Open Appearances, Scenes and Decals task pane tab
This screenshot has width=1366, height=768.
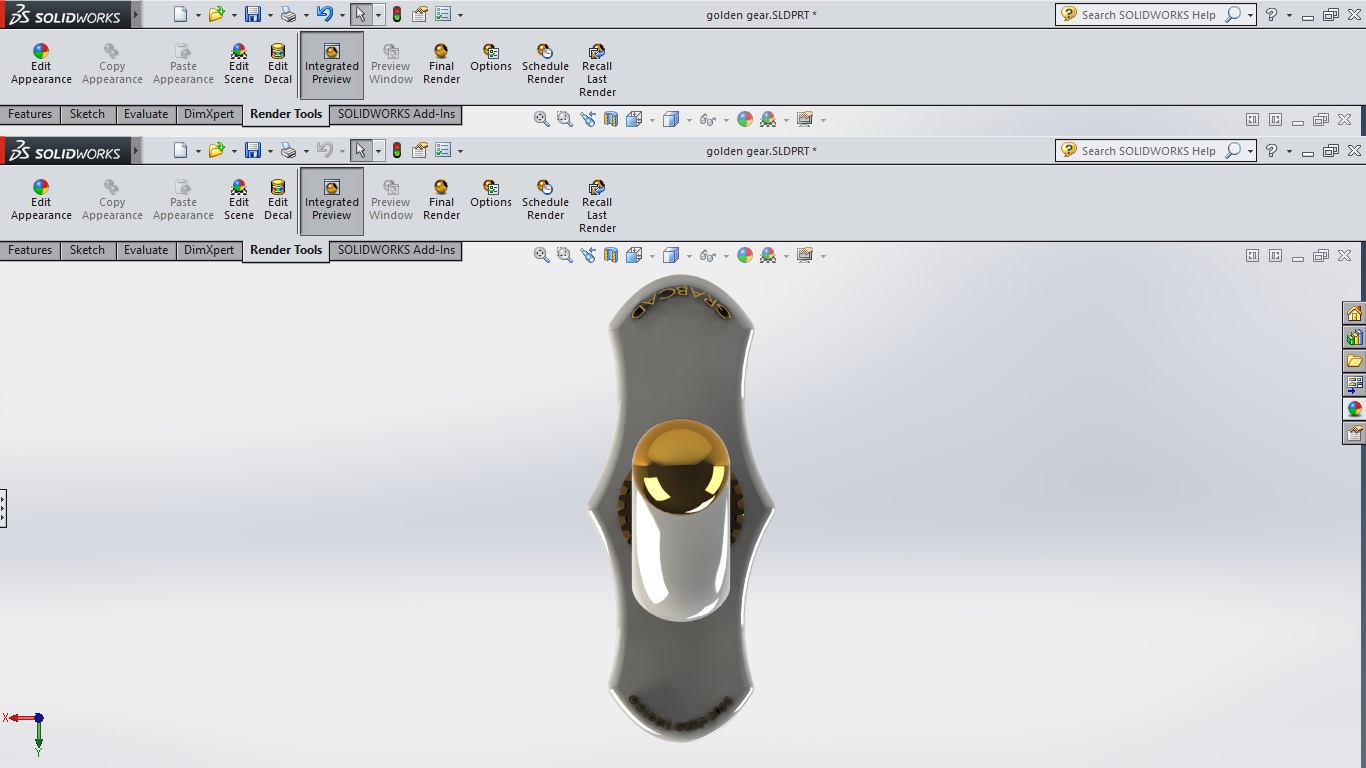1354,409
